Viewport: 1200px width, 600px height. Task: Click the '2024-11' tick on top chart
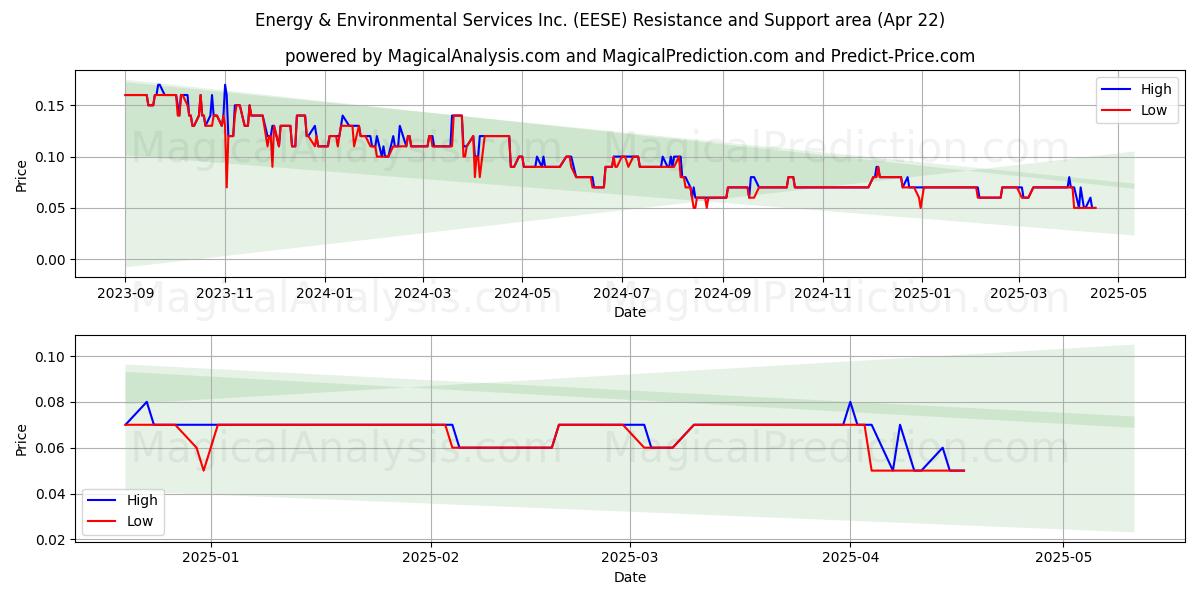[823, 294]
